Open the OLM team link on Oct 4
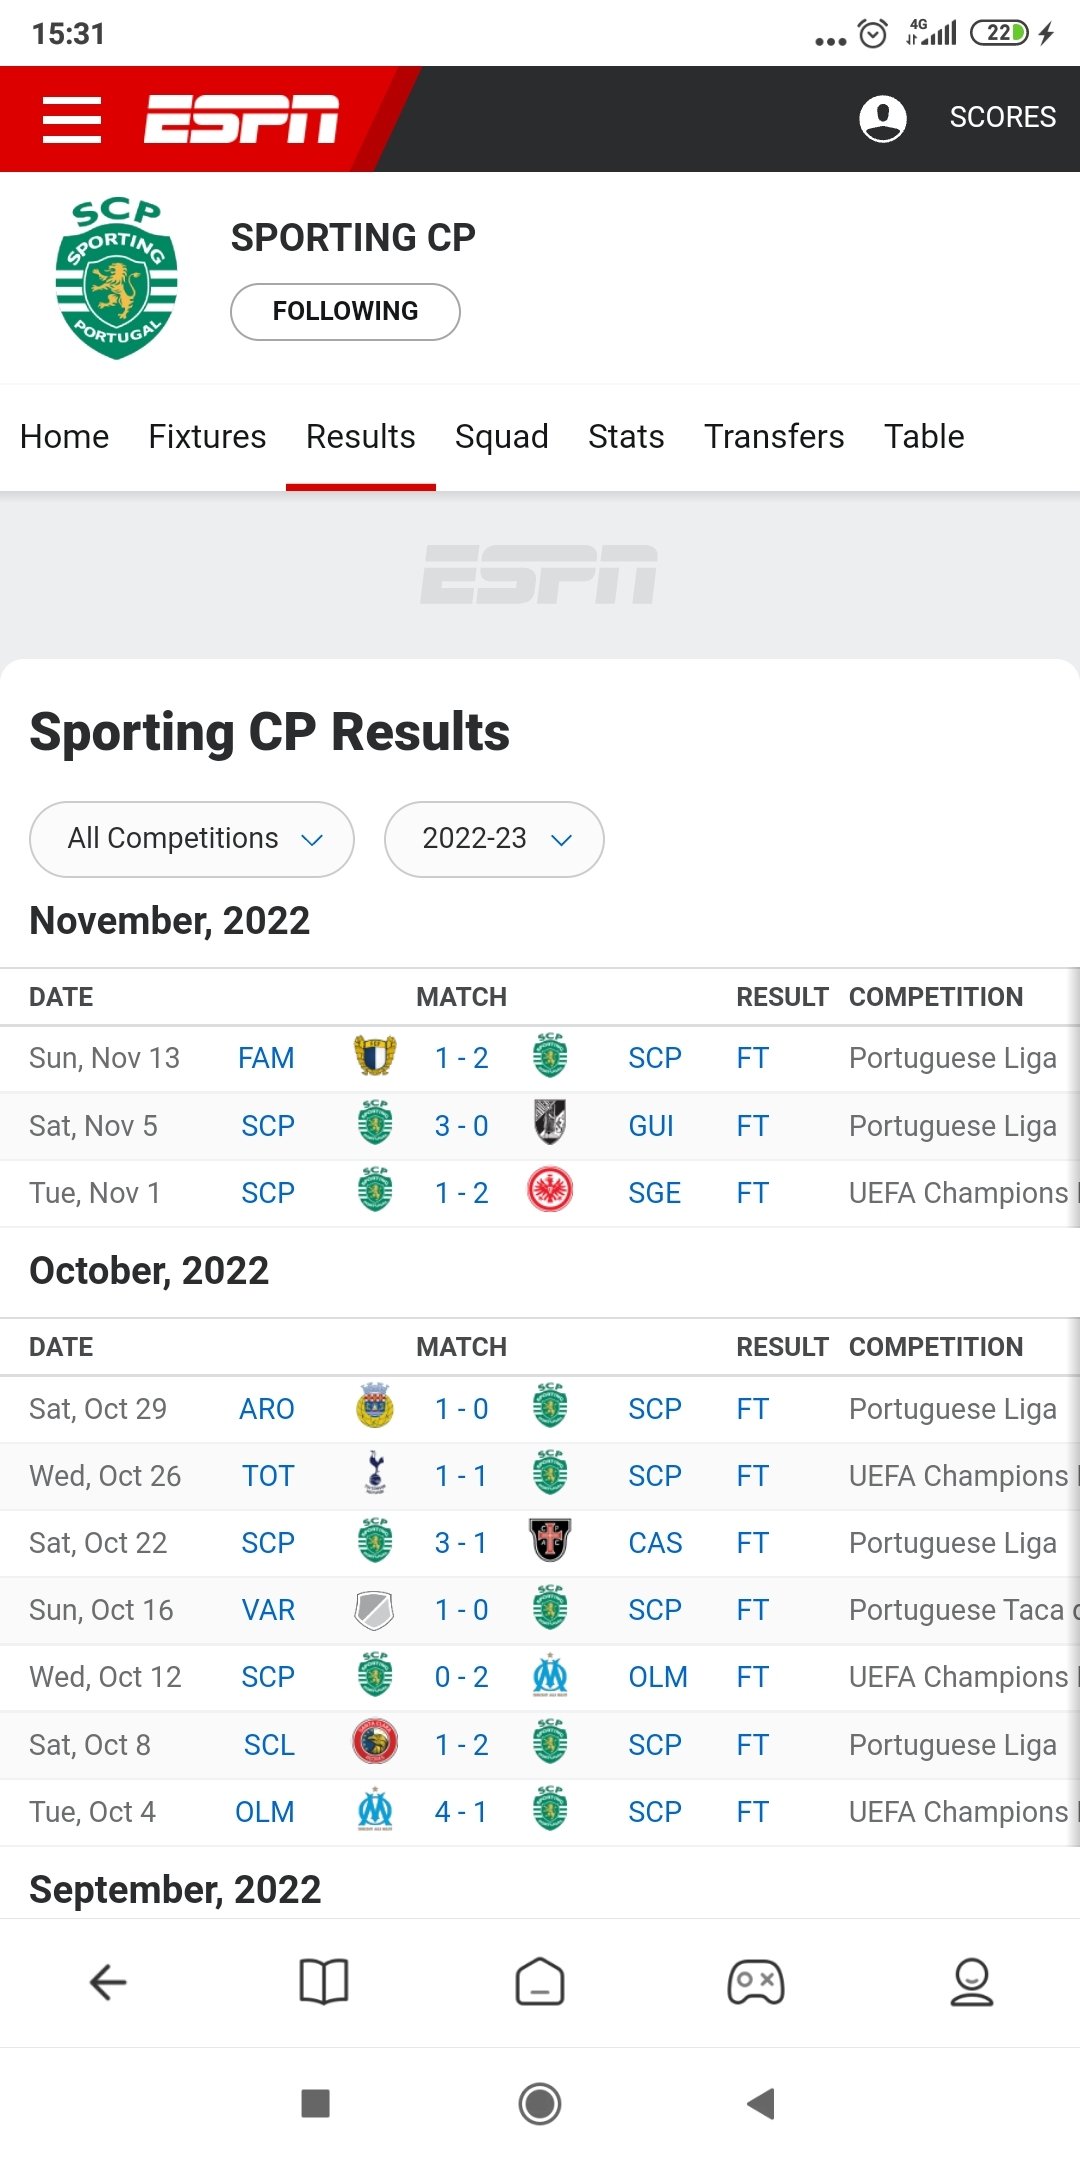Image resolution: width=1080 pixels, height=2160 pixels. click(264, 1812)
